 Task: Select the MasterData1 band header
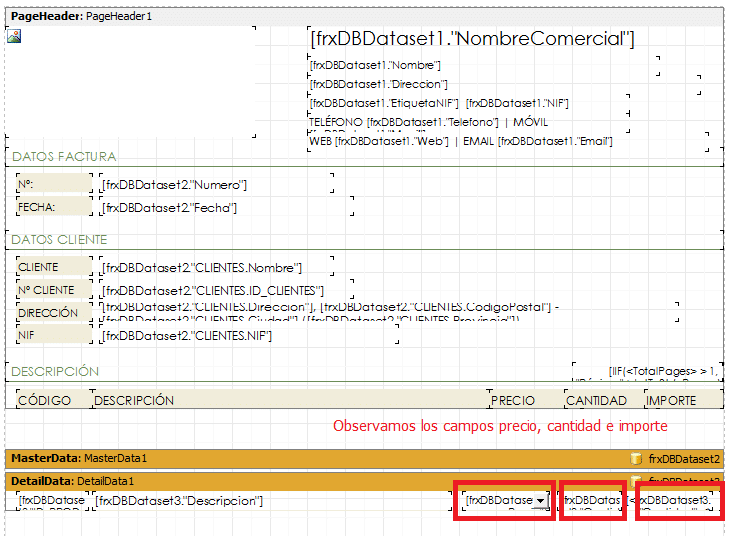pyautogui.click(x=364, y=459)
